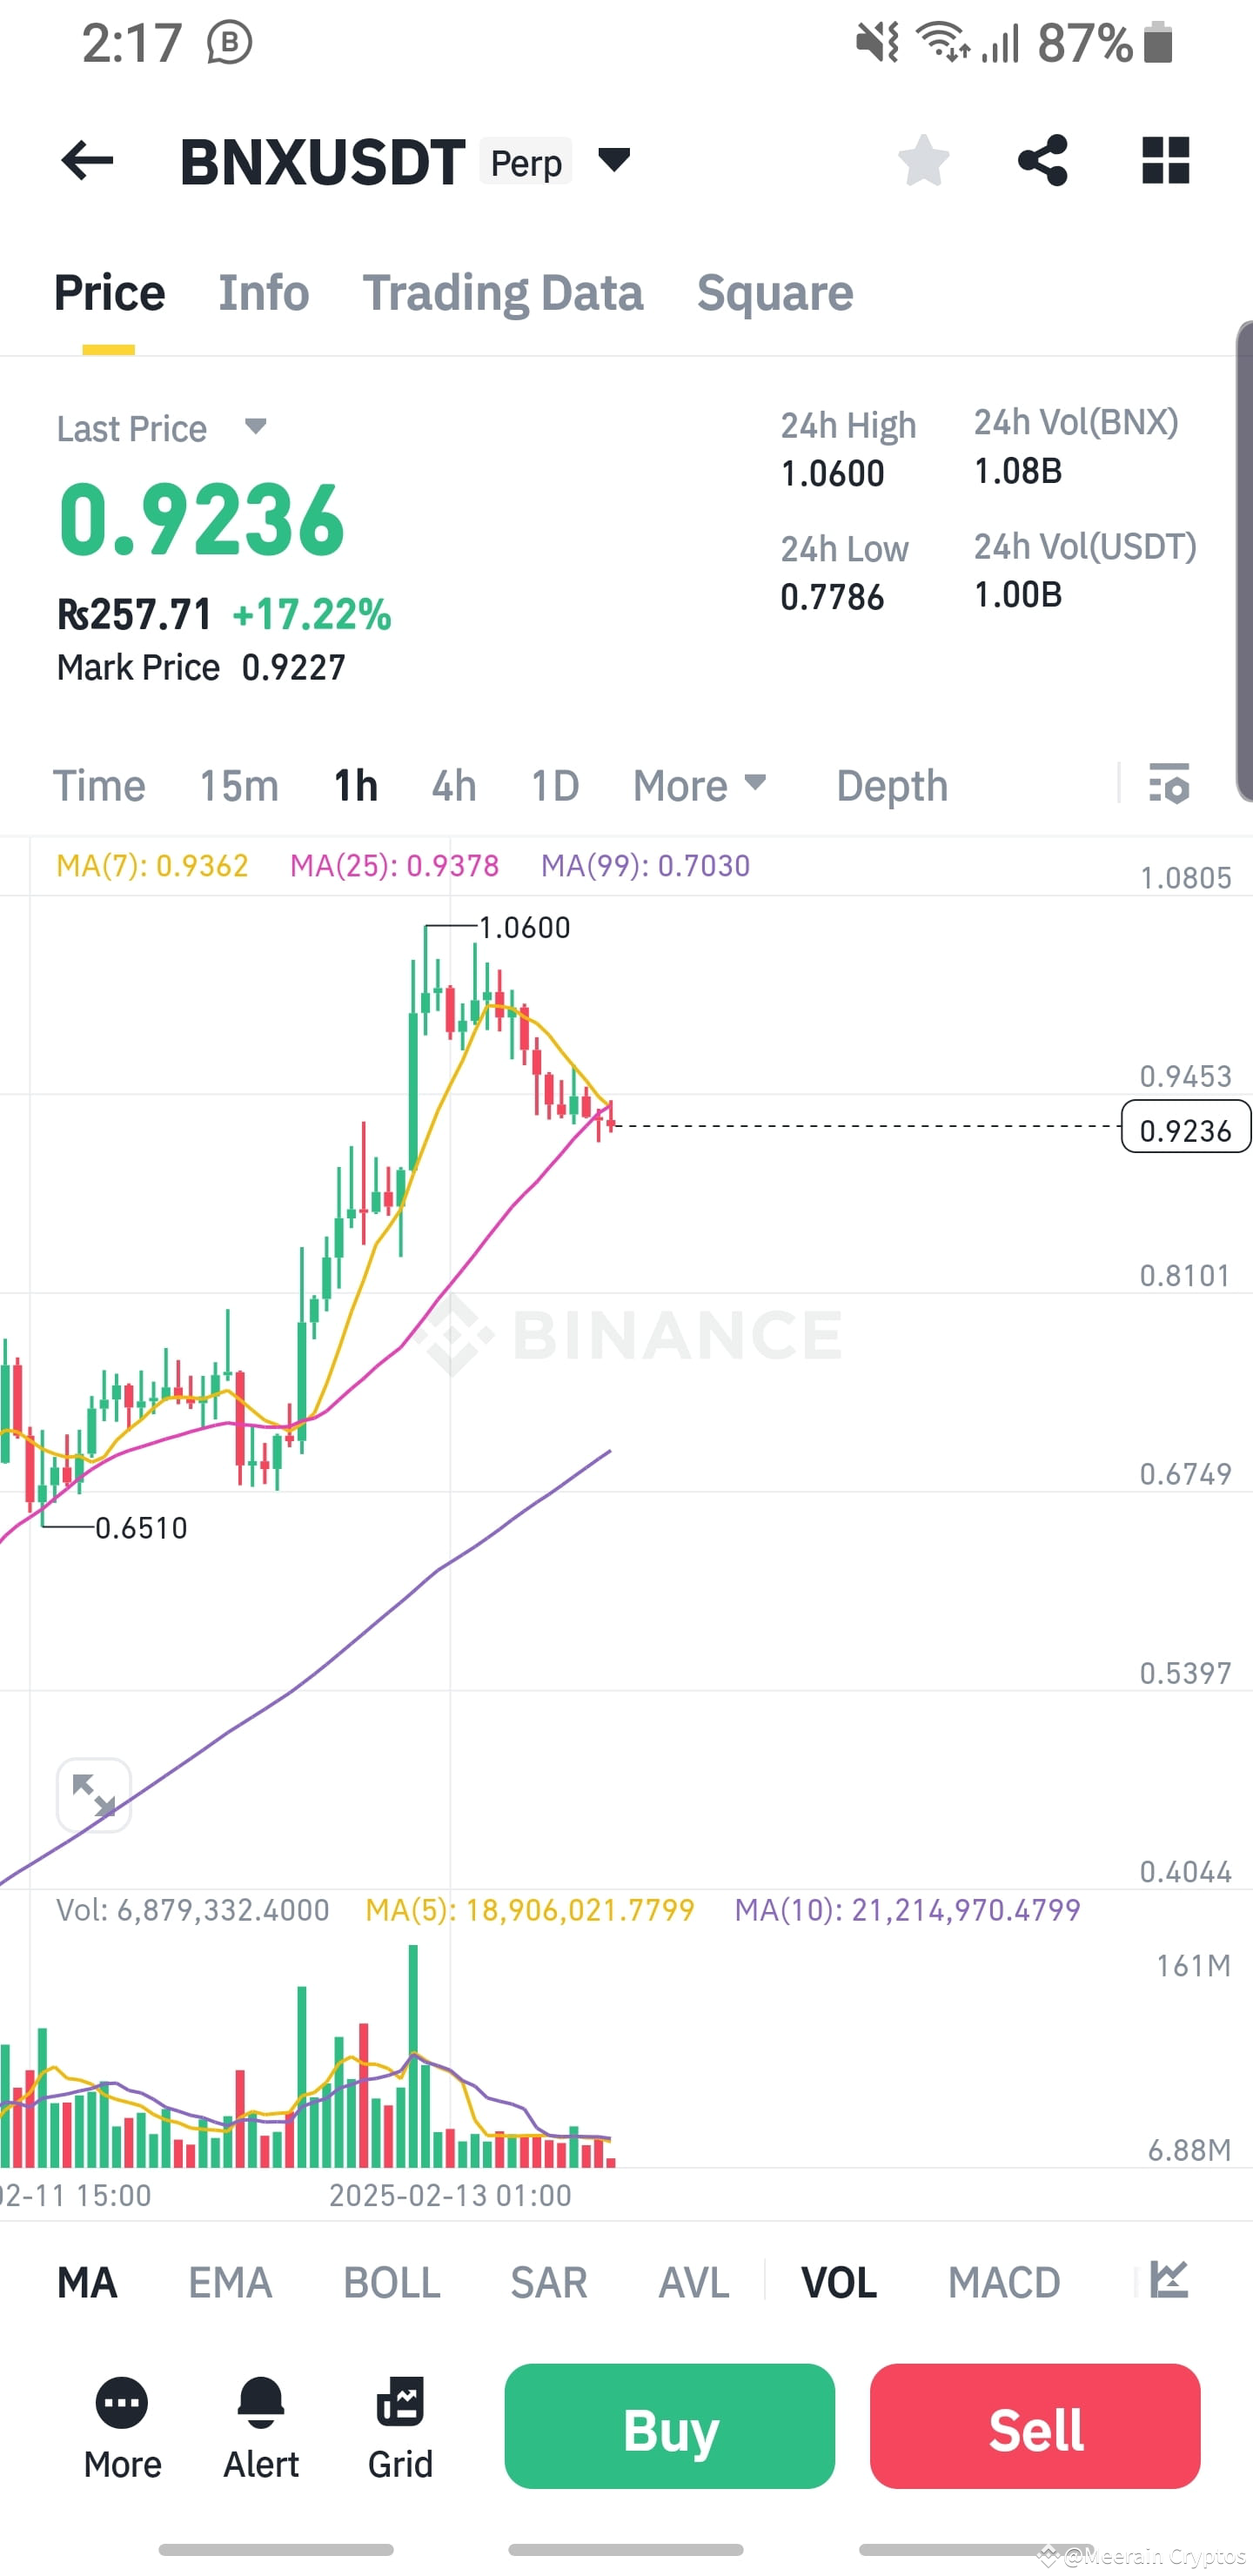Image resolution: width=1253 pixels, height=2576 pixels.
Task: Open the share options for BNXUSDT
Action: pyautogui.click(x=1043, y=161)
